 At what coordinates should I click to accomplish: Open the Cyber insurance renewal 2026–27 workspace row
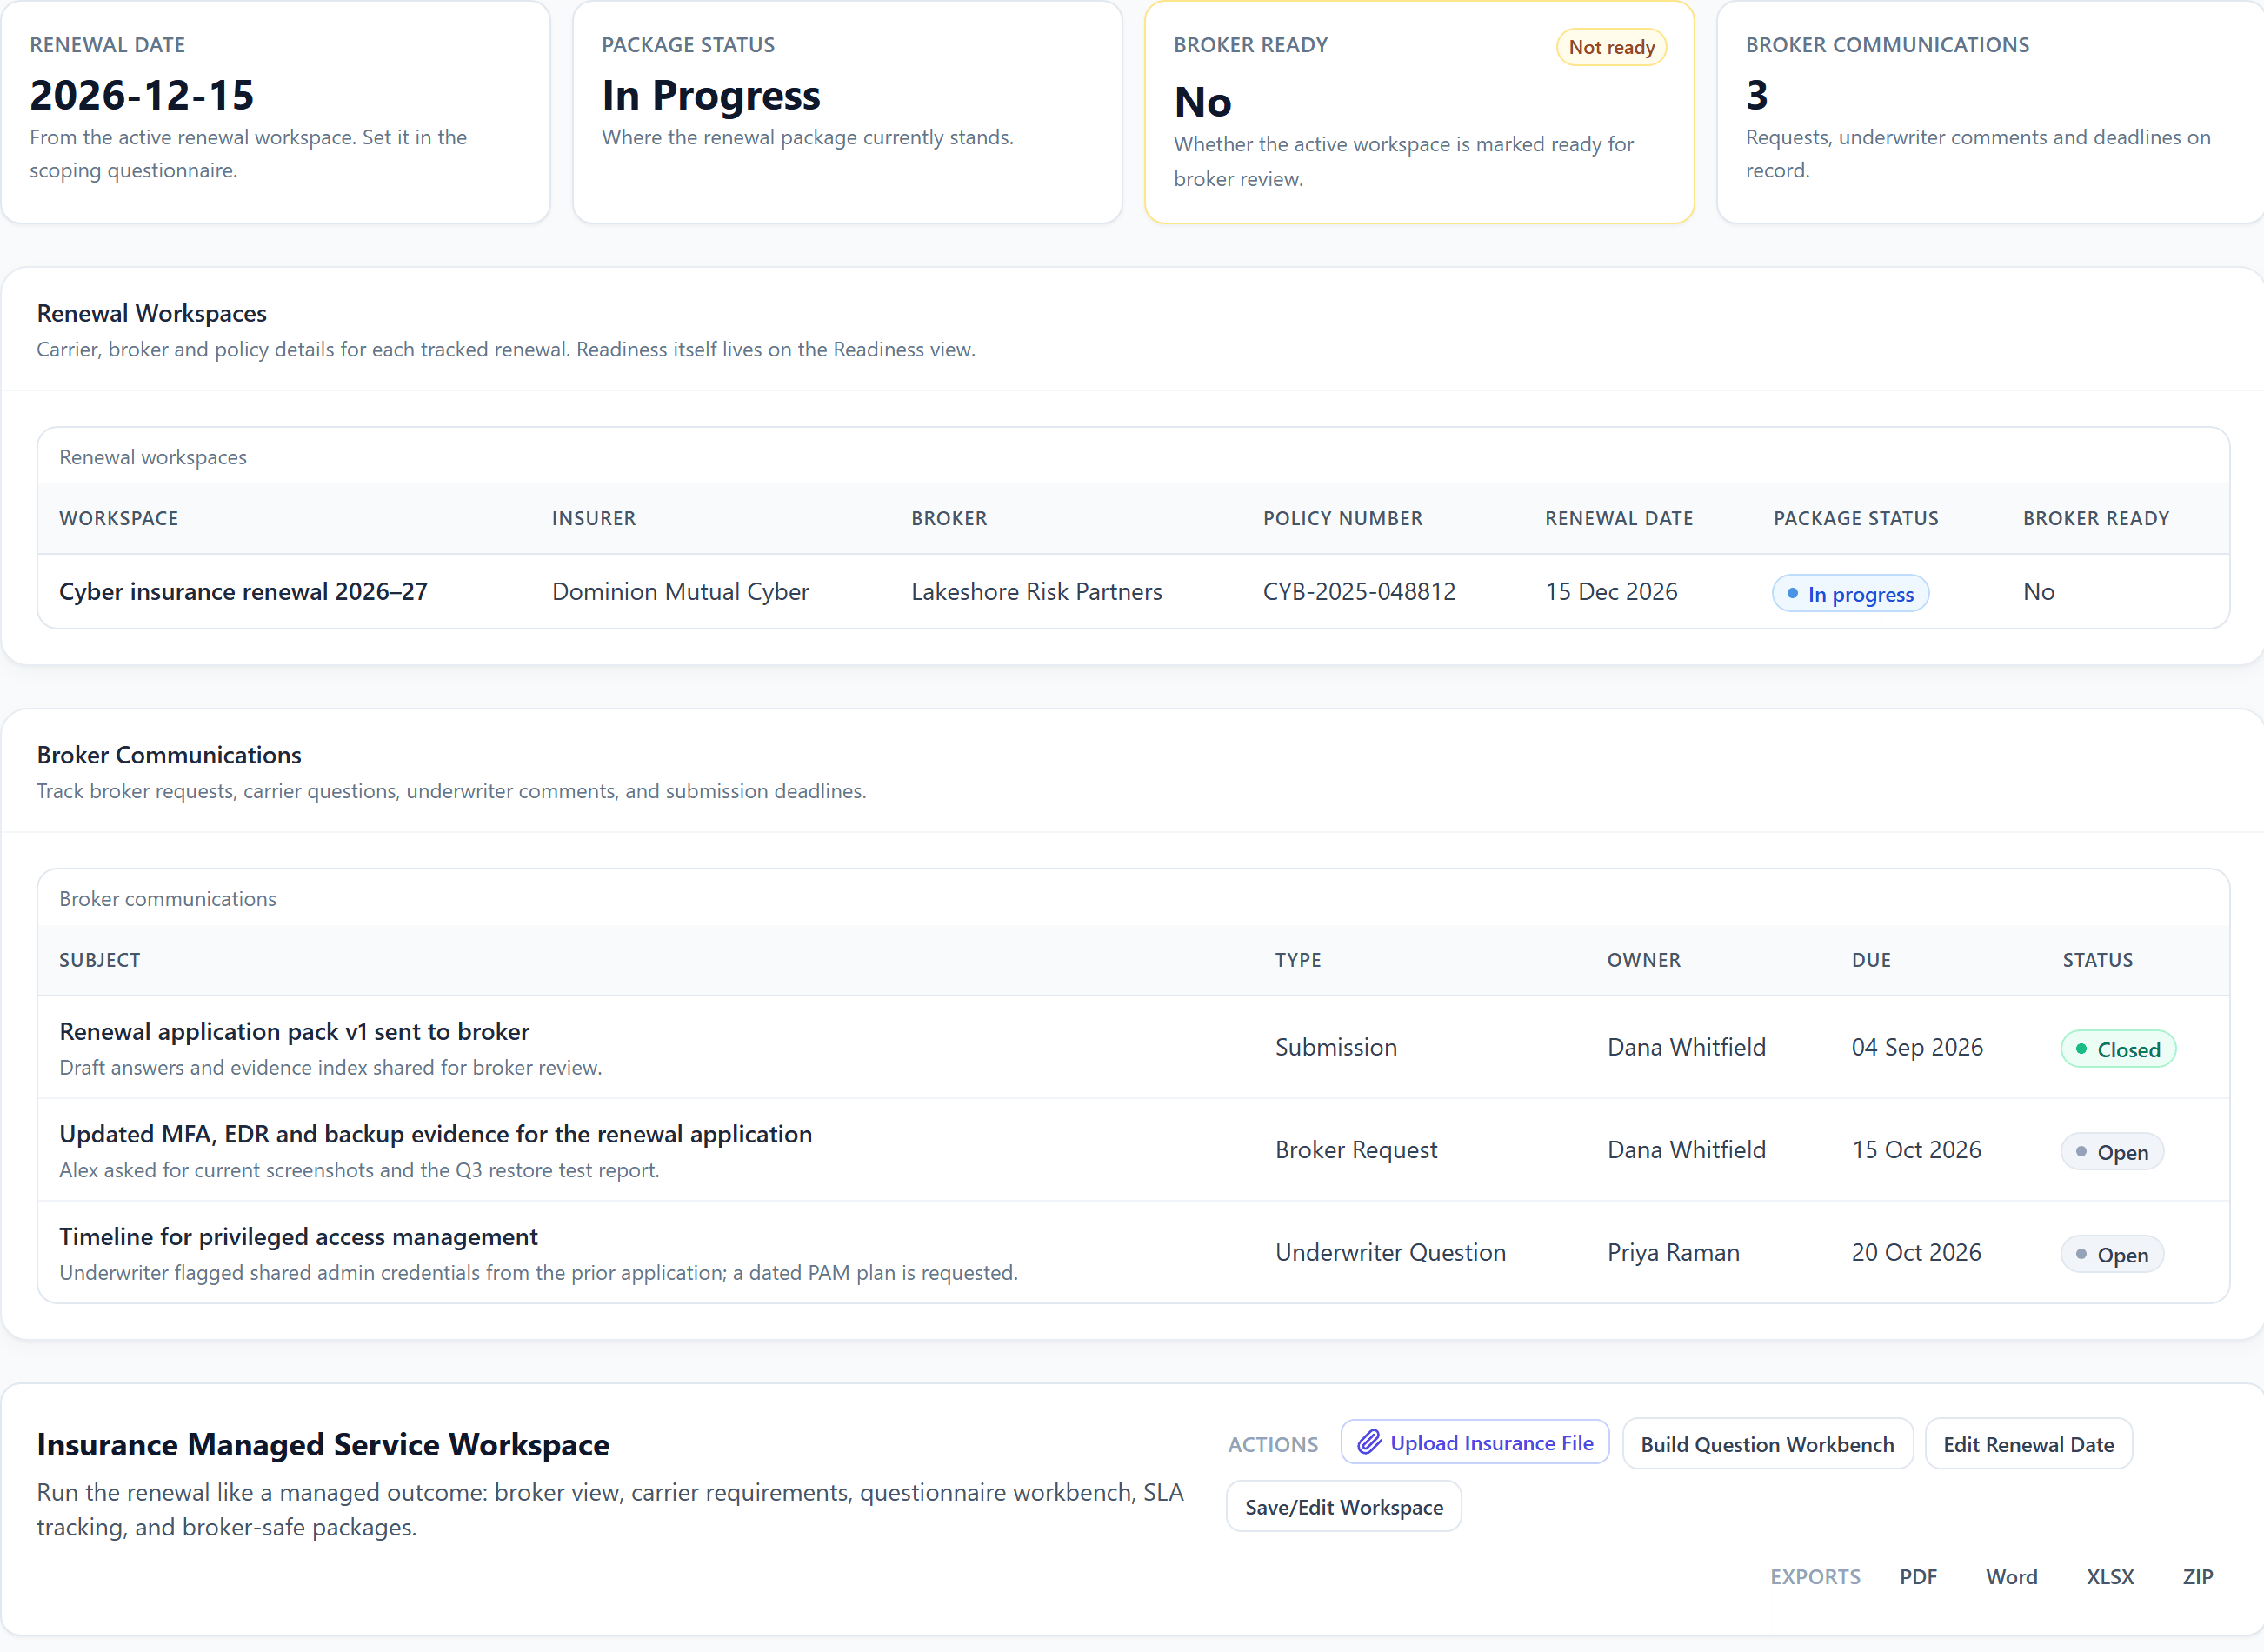click(1133, 592)
